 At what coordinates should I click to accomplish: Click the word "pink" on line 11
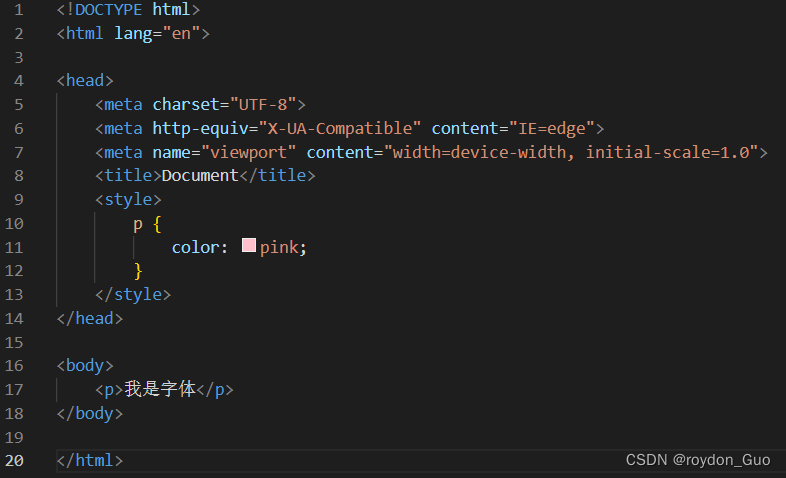[x=279, y=248]
